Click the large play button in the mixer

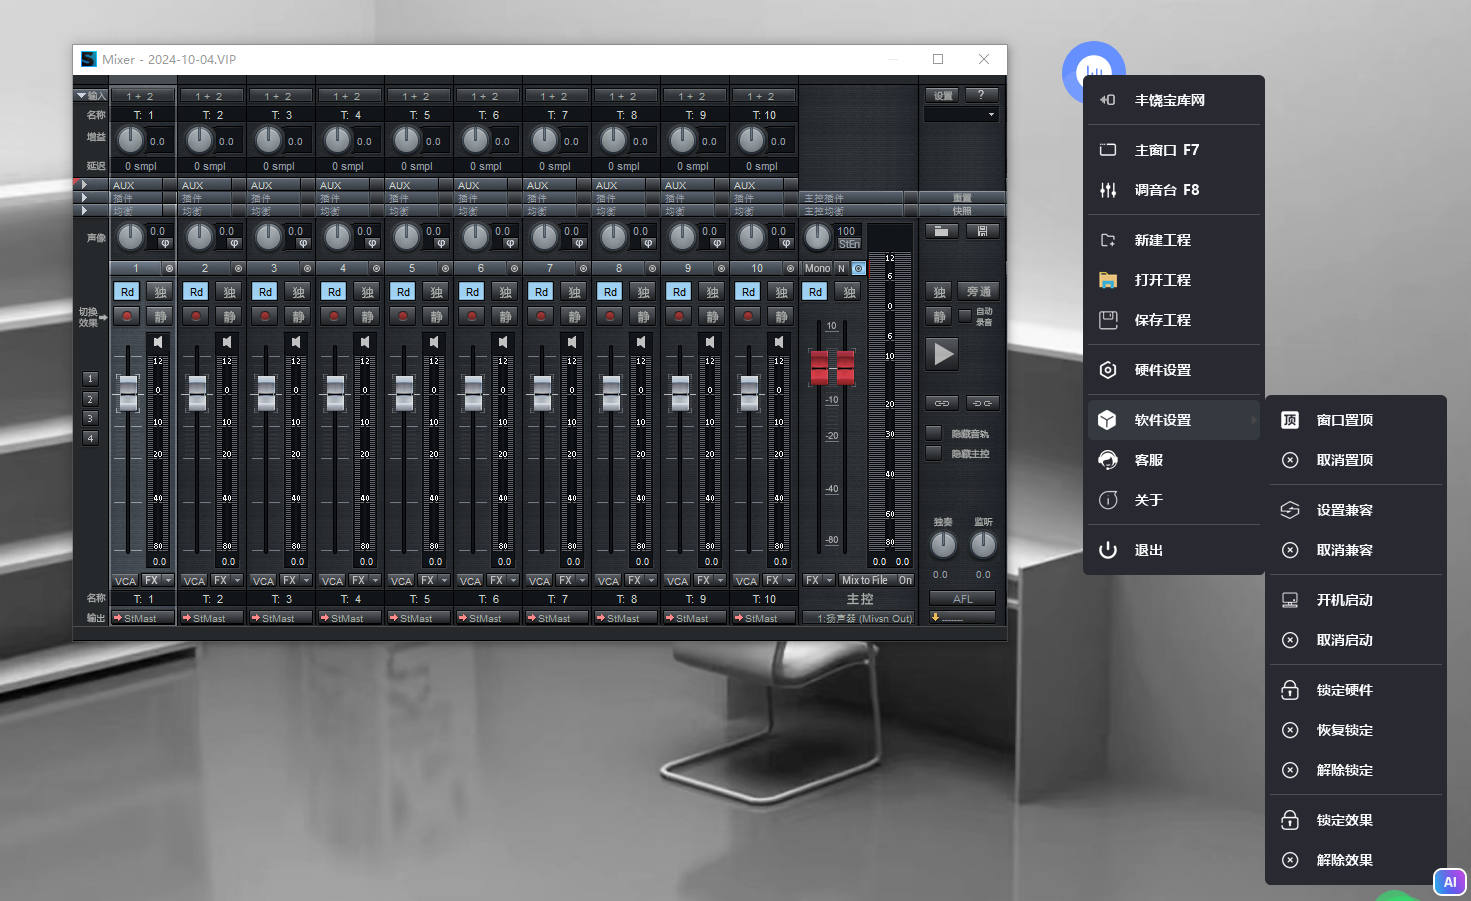pyautogui.click(x=942, y=354)
